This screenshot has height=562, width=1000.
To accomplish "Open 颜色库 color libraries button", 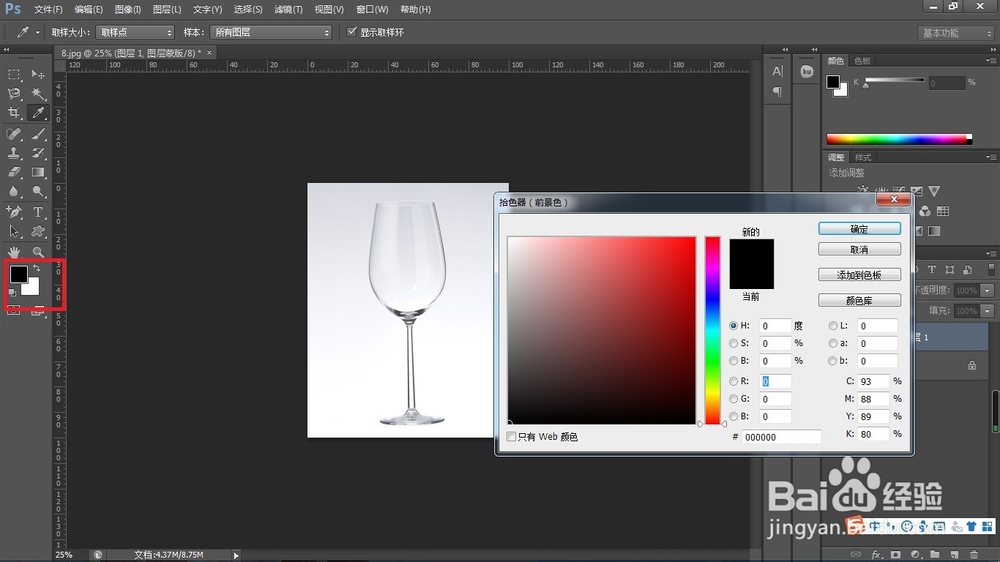I will click(859, 300).
